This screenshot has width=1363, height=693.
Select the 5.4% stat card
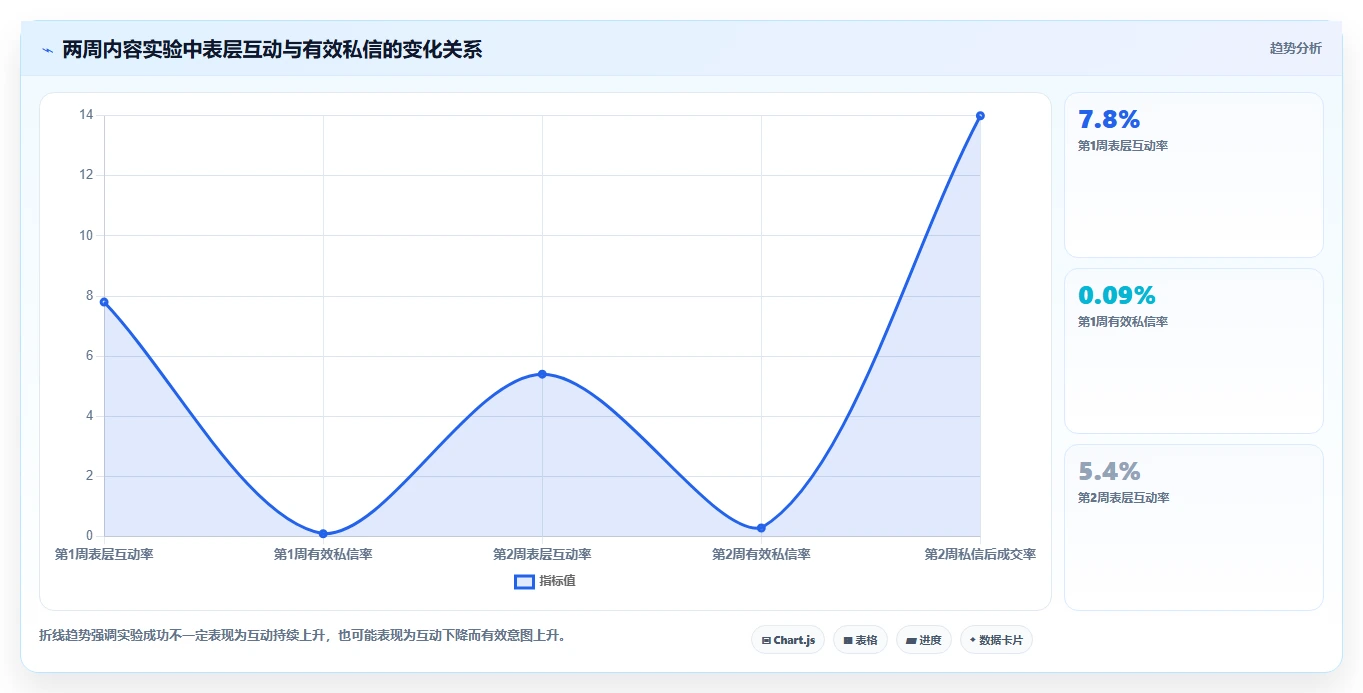point(1193,527)
